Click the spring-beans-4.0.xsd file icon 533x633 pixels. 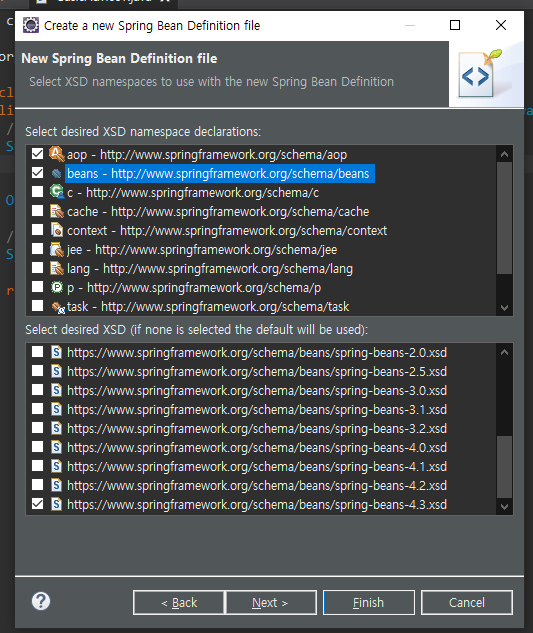coord(57,447)
